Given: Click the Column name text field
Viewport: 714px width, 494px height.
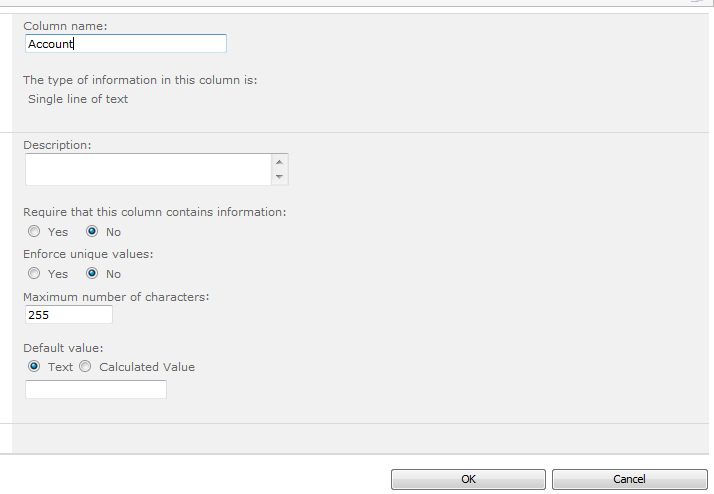Looking at the screenshot, I should (125, 44).
